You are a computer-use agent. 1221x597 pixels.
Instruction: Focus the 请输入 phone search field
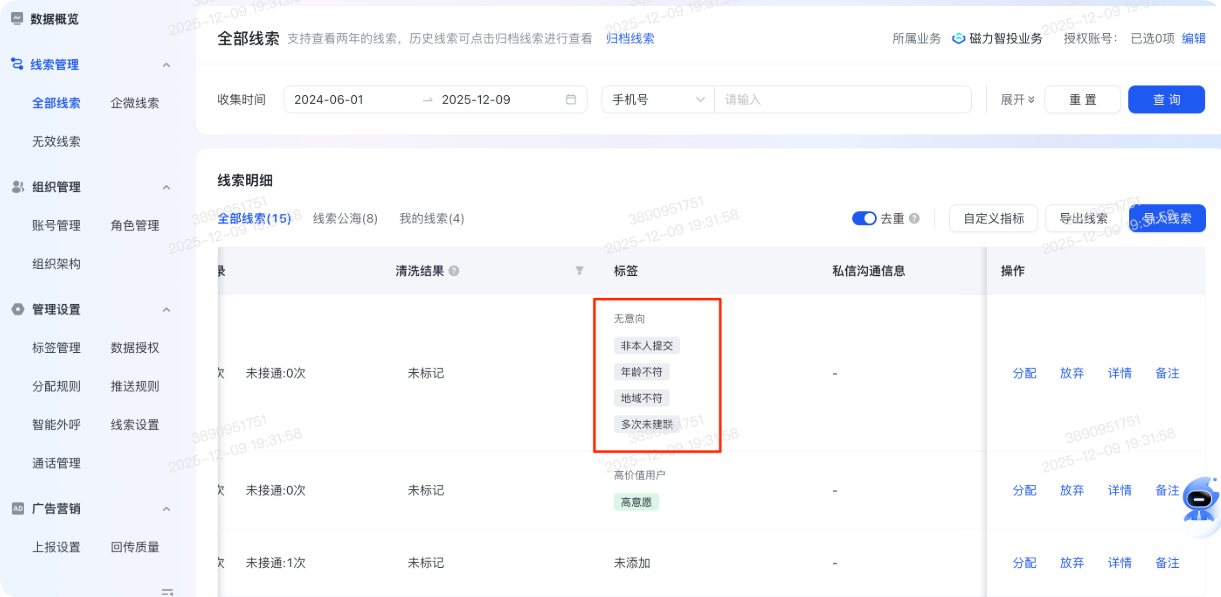coord(842,100)
